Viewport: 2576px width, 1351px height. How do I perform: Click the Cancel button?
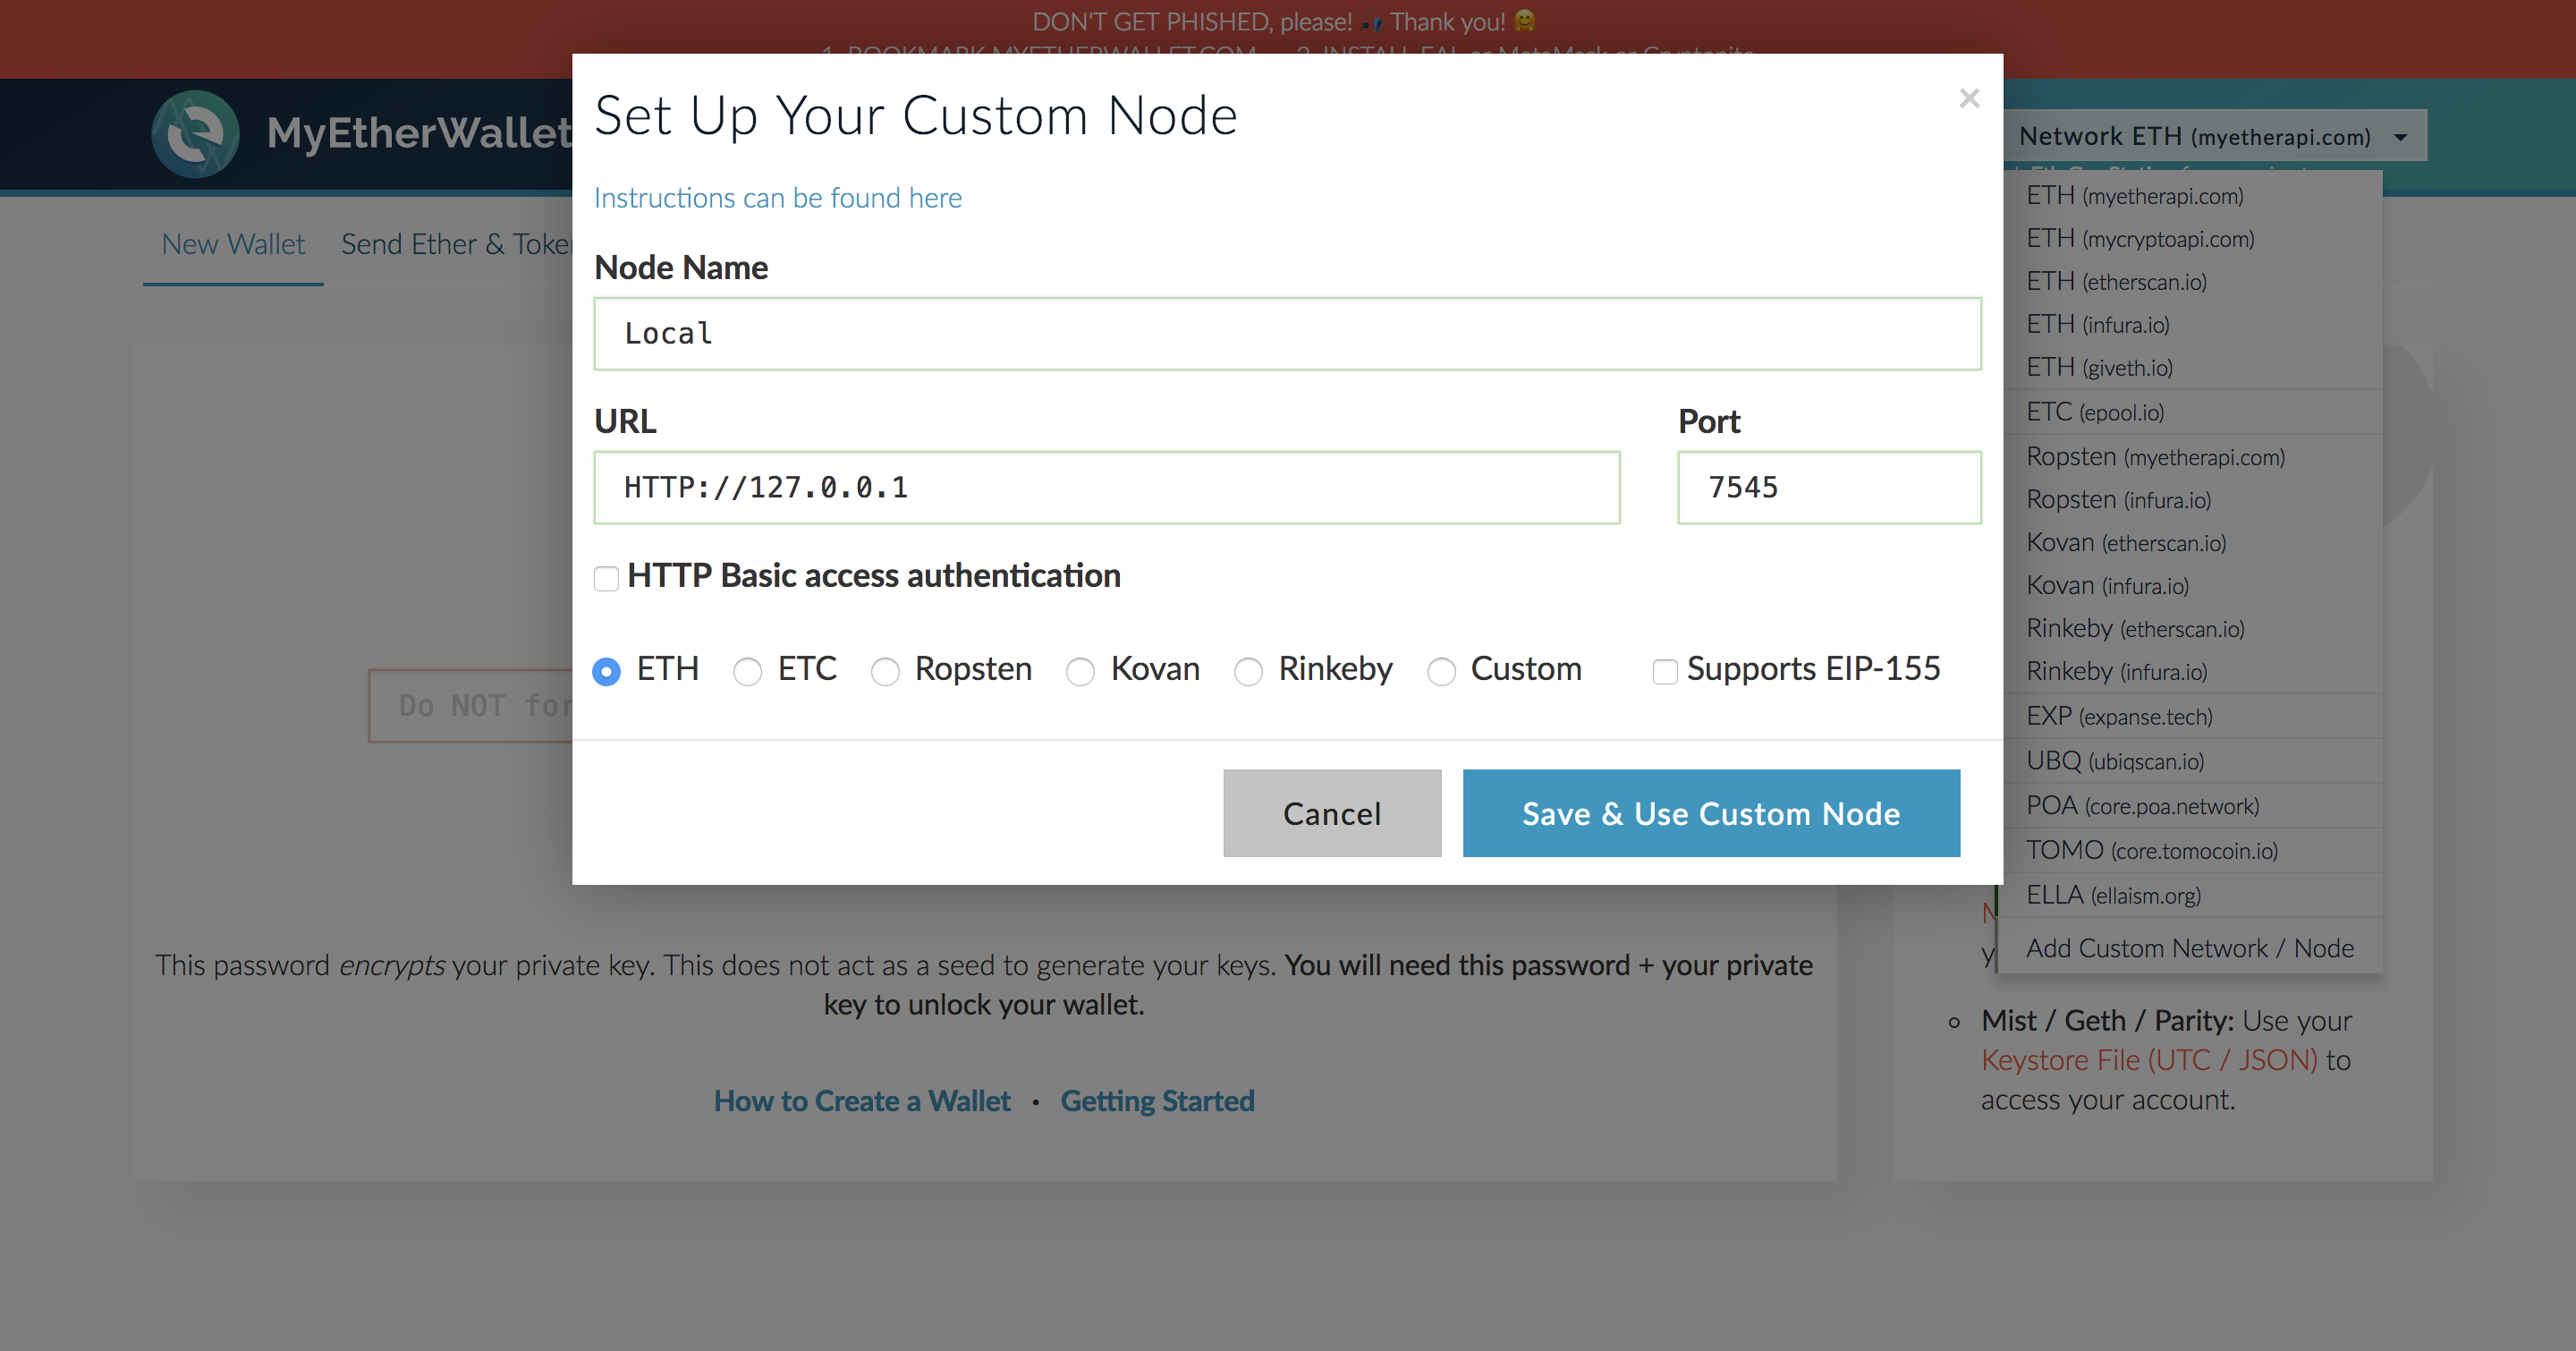pos(1331,813)
